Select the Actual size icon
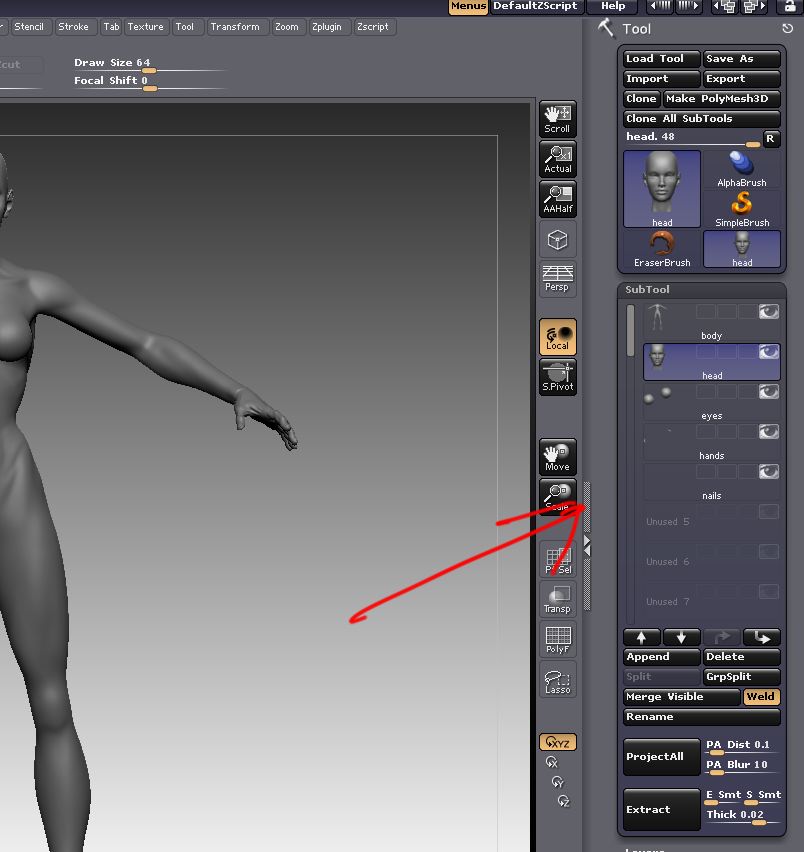 click(557, 159)
